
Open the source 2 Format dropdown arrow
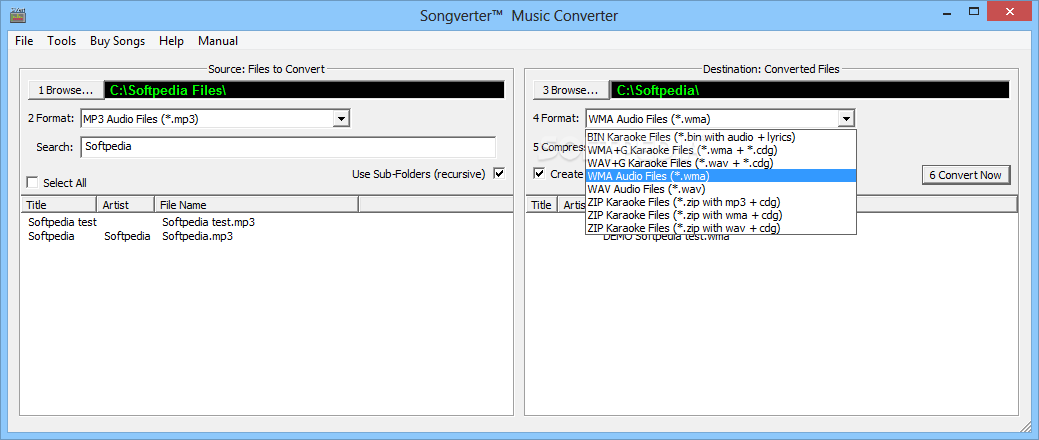(341, 119)
